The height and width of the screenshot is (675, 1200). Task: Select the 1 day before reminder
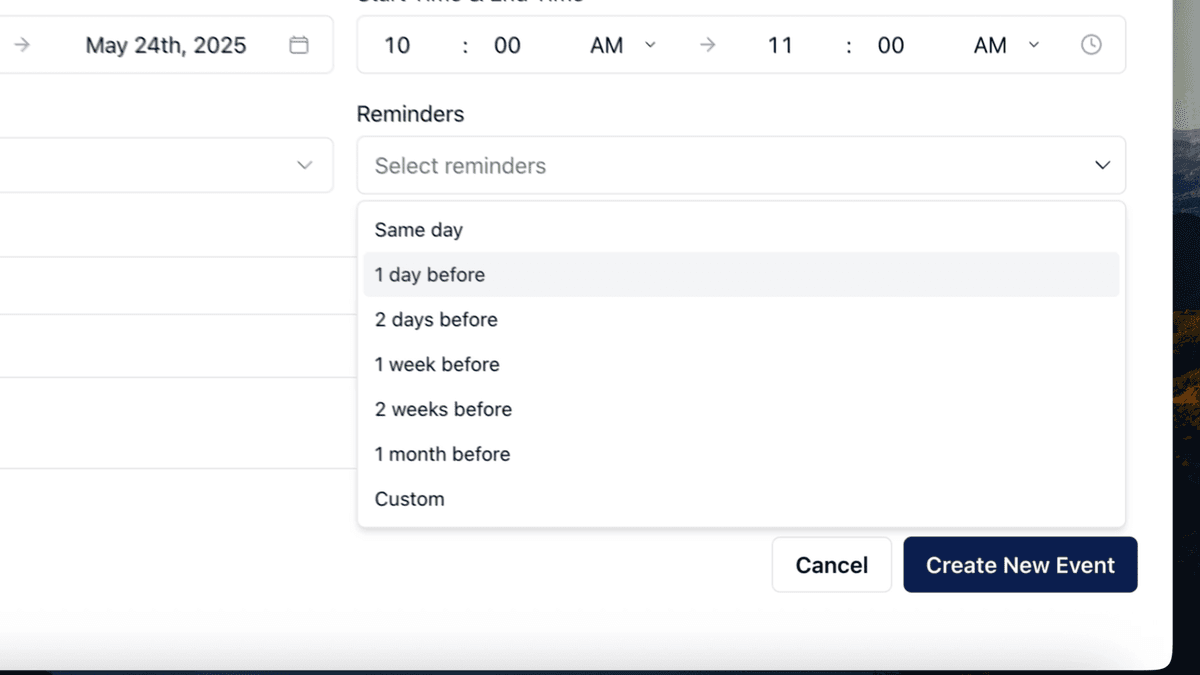click(x=741, y=275)
